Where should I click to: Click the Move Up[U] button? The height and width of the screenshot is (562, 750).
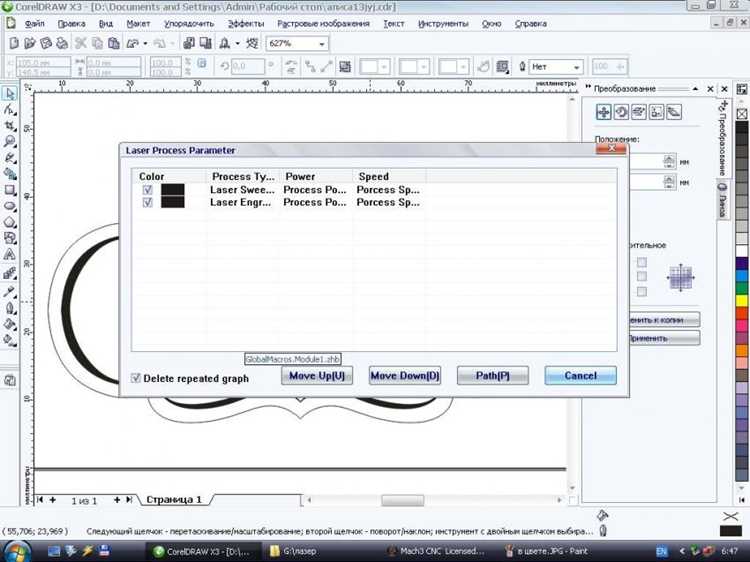click(317, 375)
